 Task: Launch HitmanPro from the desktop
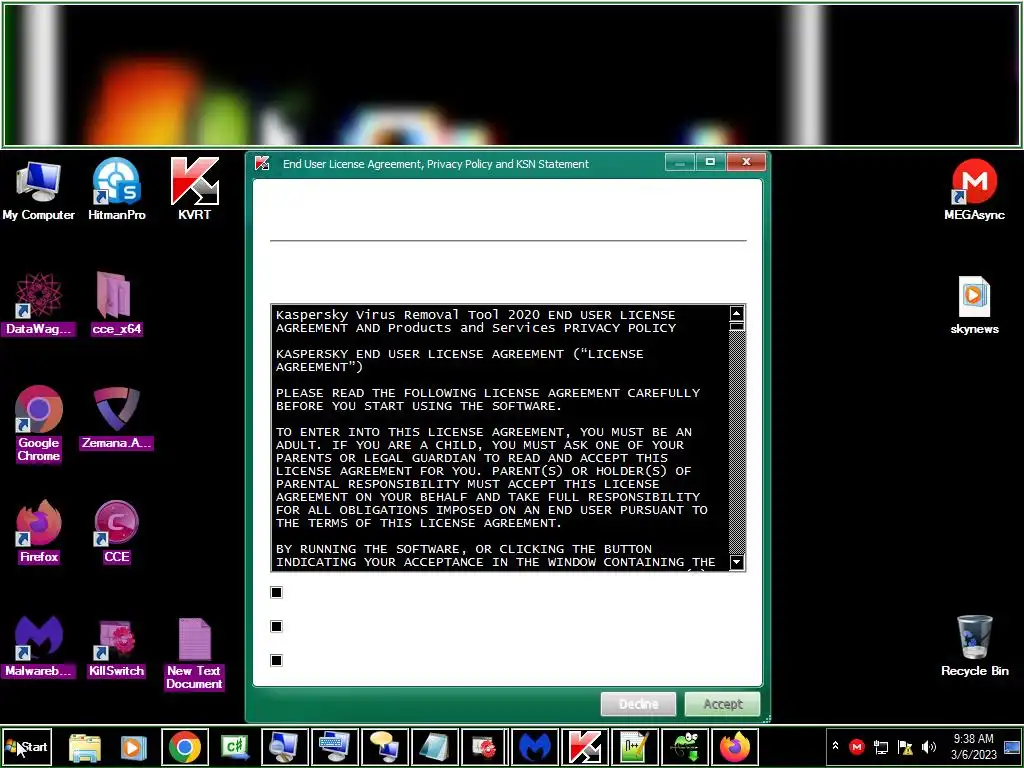116,189
